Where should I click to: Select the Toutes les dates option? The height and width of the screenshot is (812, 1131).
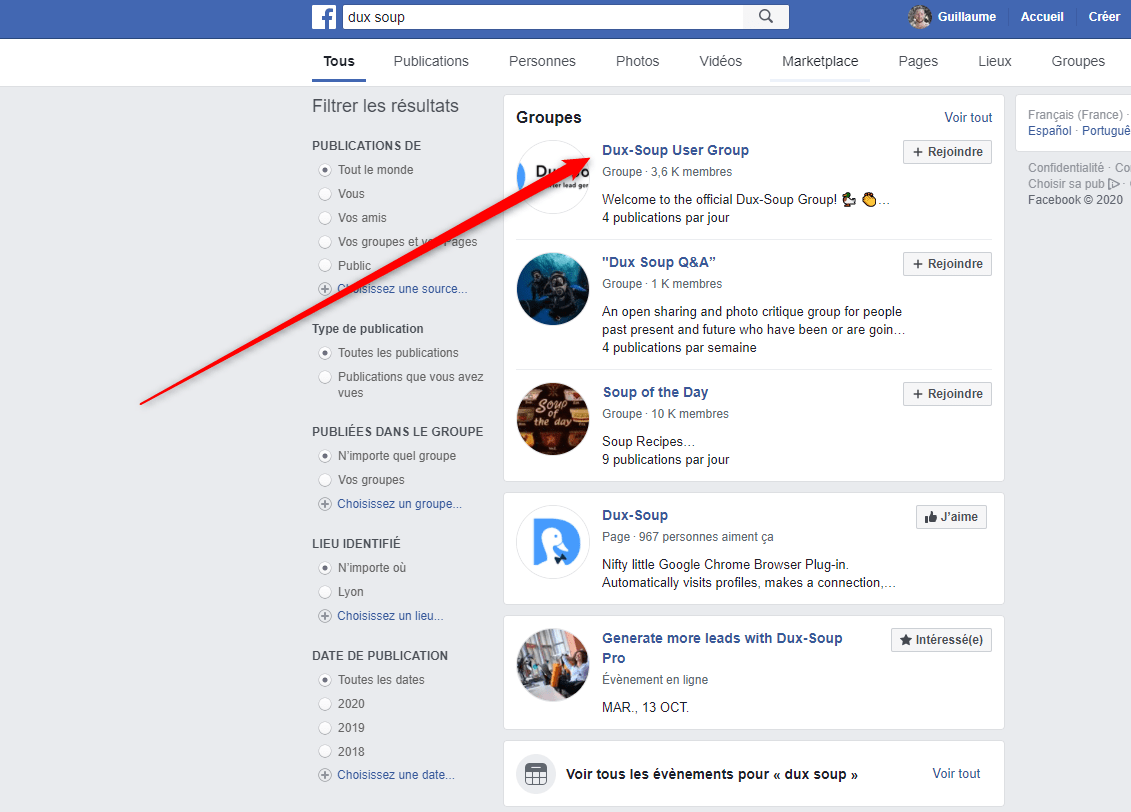(325, 680)
